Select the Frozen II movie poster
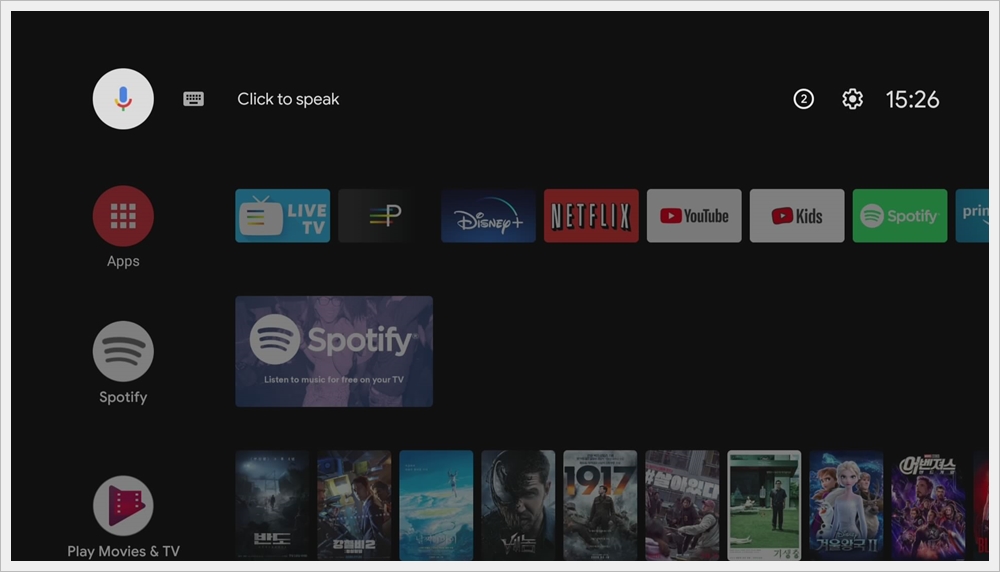Viewport: 1000px width, 572px height. coord(846,506)
